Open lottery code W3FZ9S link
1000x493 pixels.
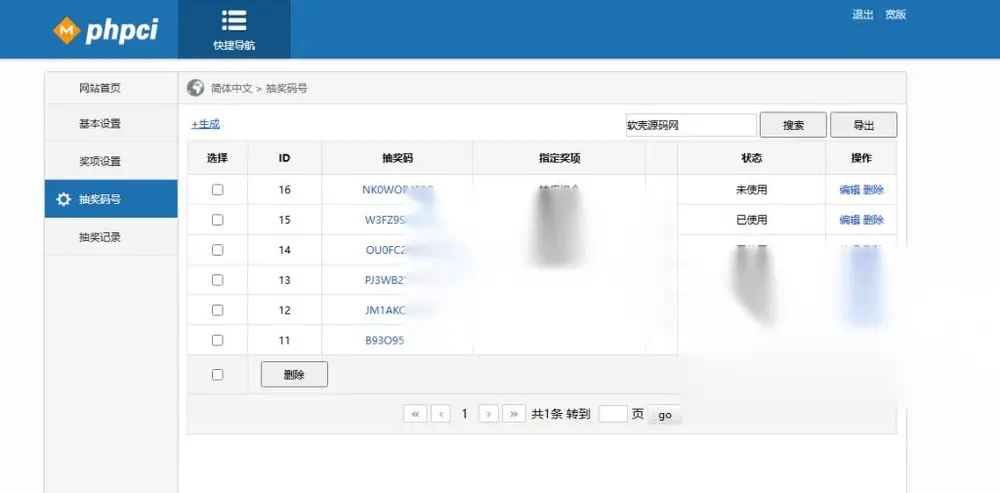point(386,219)
